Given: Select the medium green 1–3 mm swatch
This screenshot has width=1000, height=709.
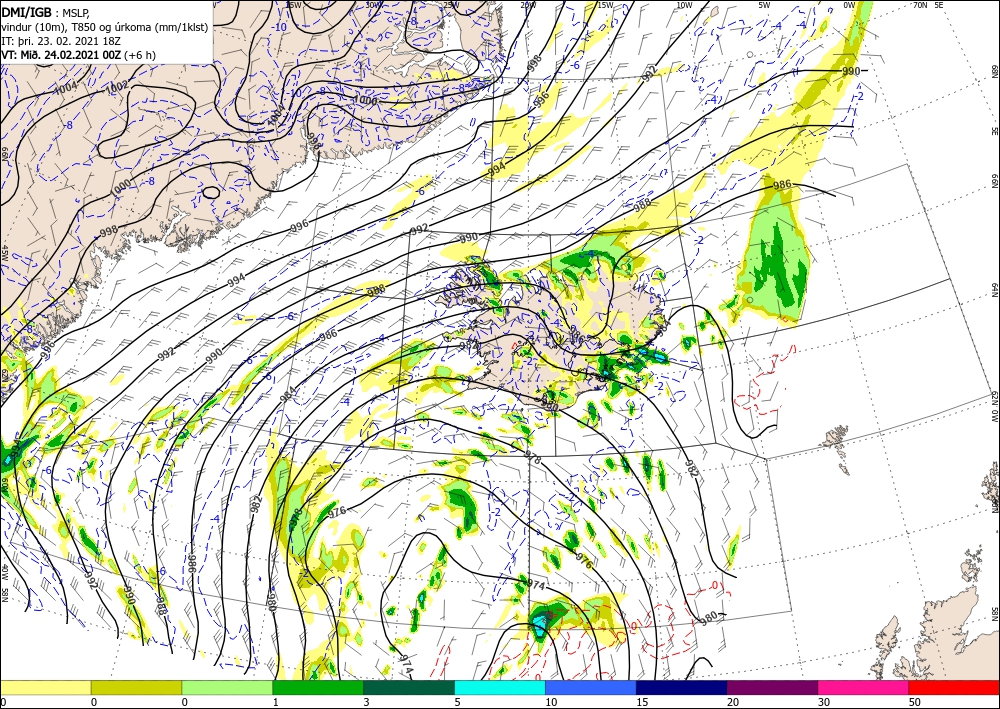Looking at the screenshot, I should point(318,687).
